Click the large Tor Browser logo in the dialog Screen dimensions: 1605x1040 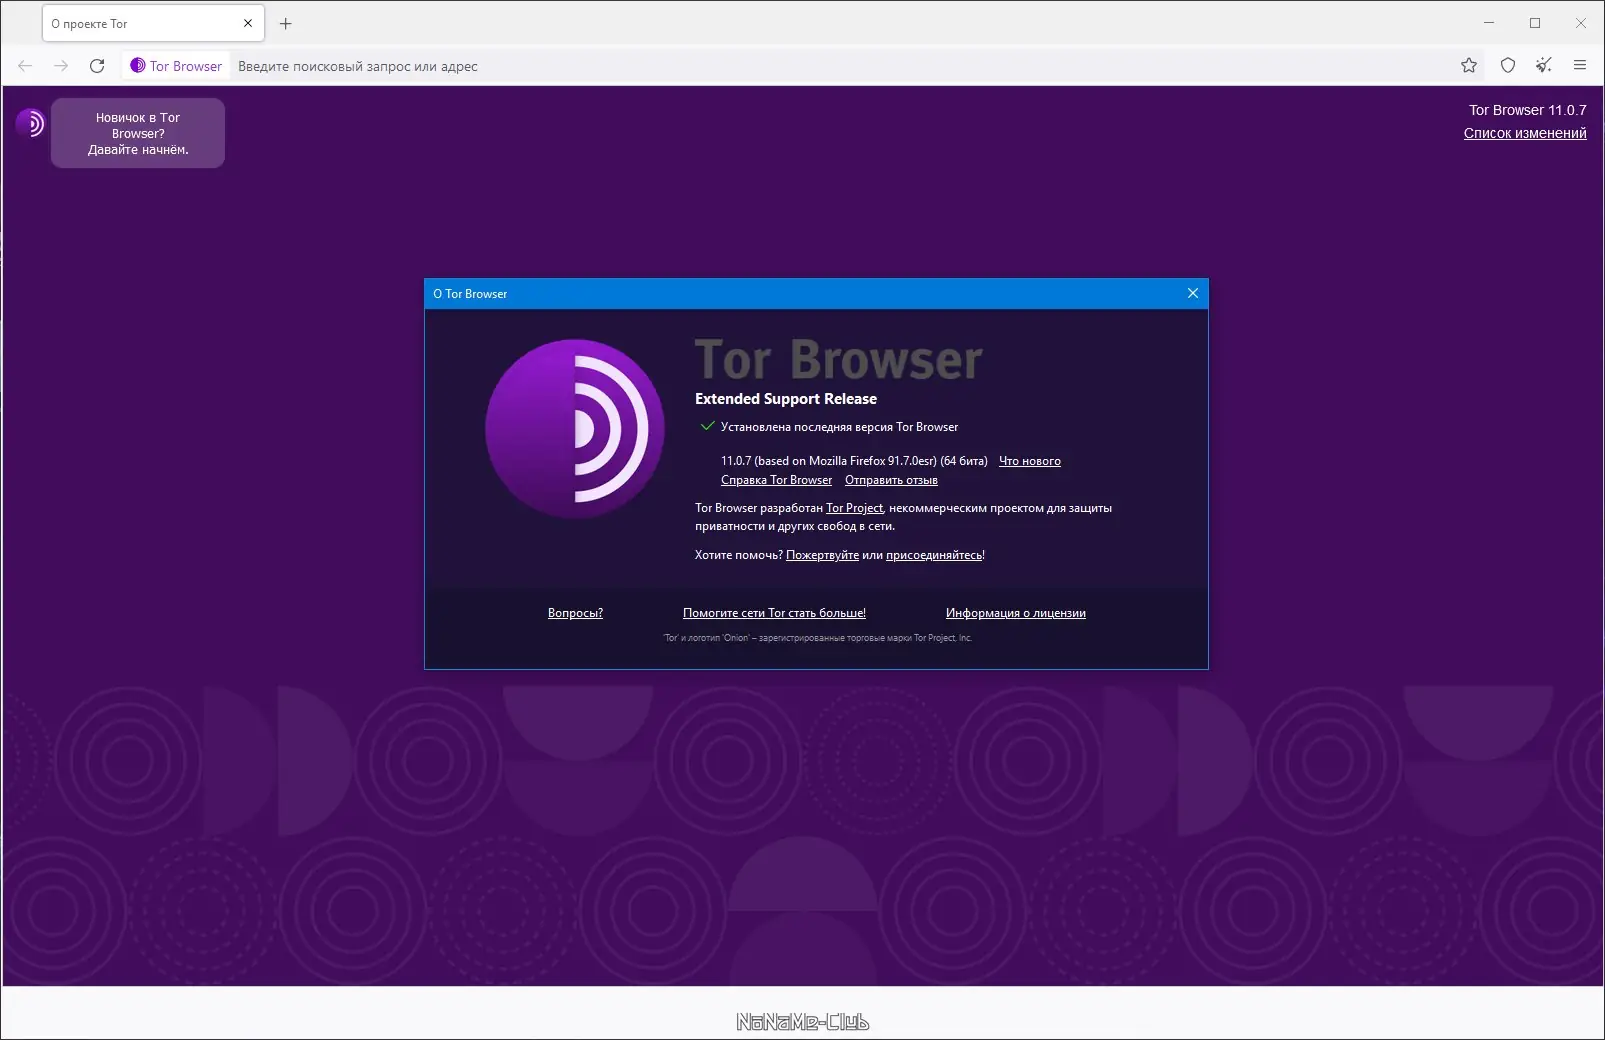[575, 429]
